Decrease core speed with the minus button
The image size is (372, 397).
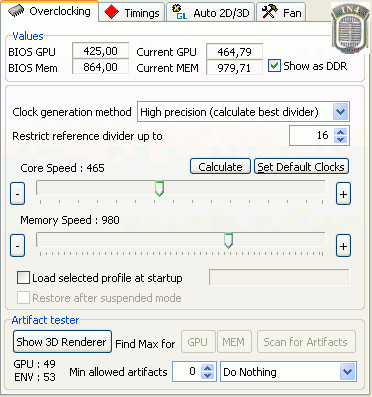pos(18,194)
